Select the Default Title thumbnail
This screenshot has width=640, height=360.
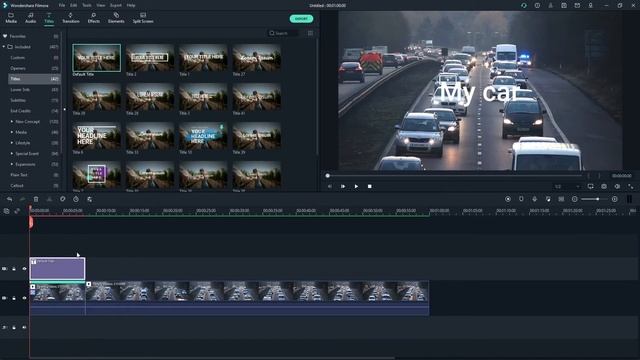[x=97, y=58]
